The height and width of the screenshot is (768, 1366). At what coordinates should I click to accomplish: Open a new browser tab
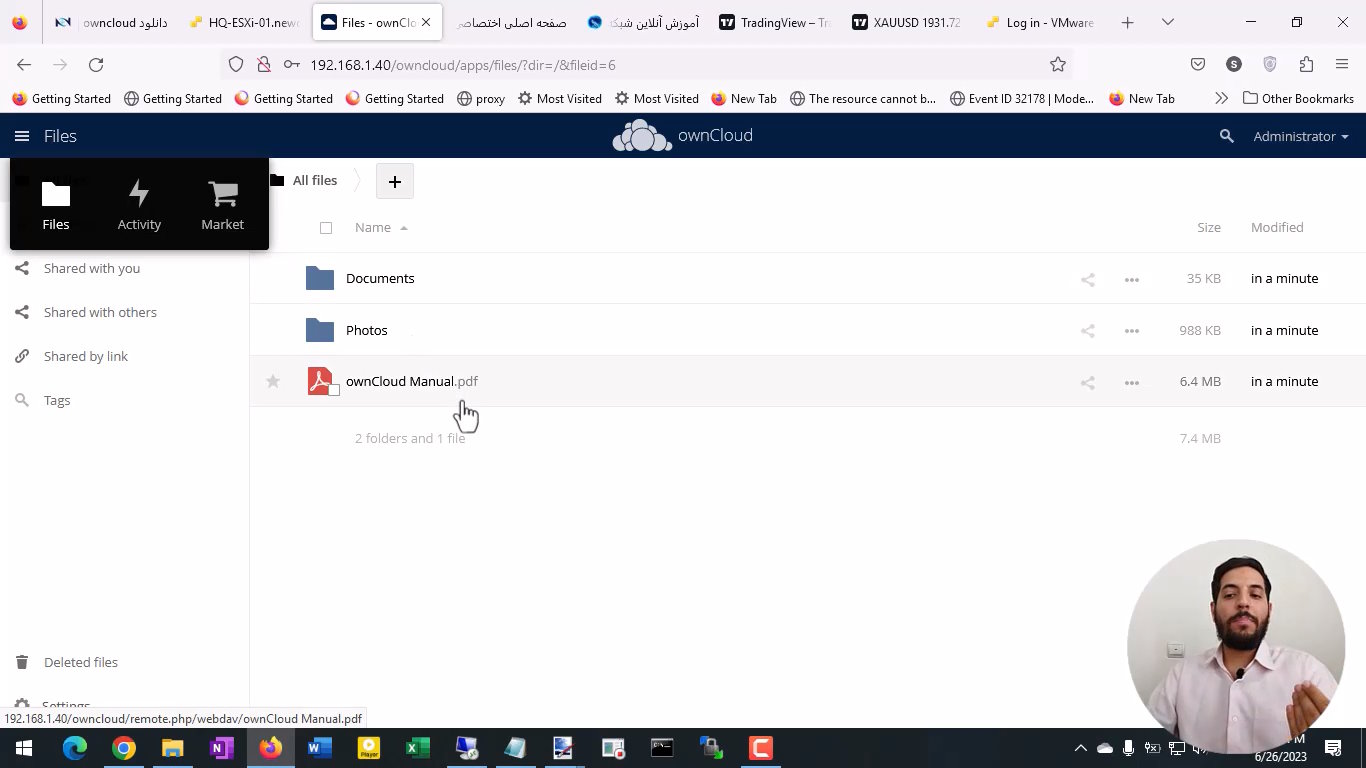(x=1127, y=22)
